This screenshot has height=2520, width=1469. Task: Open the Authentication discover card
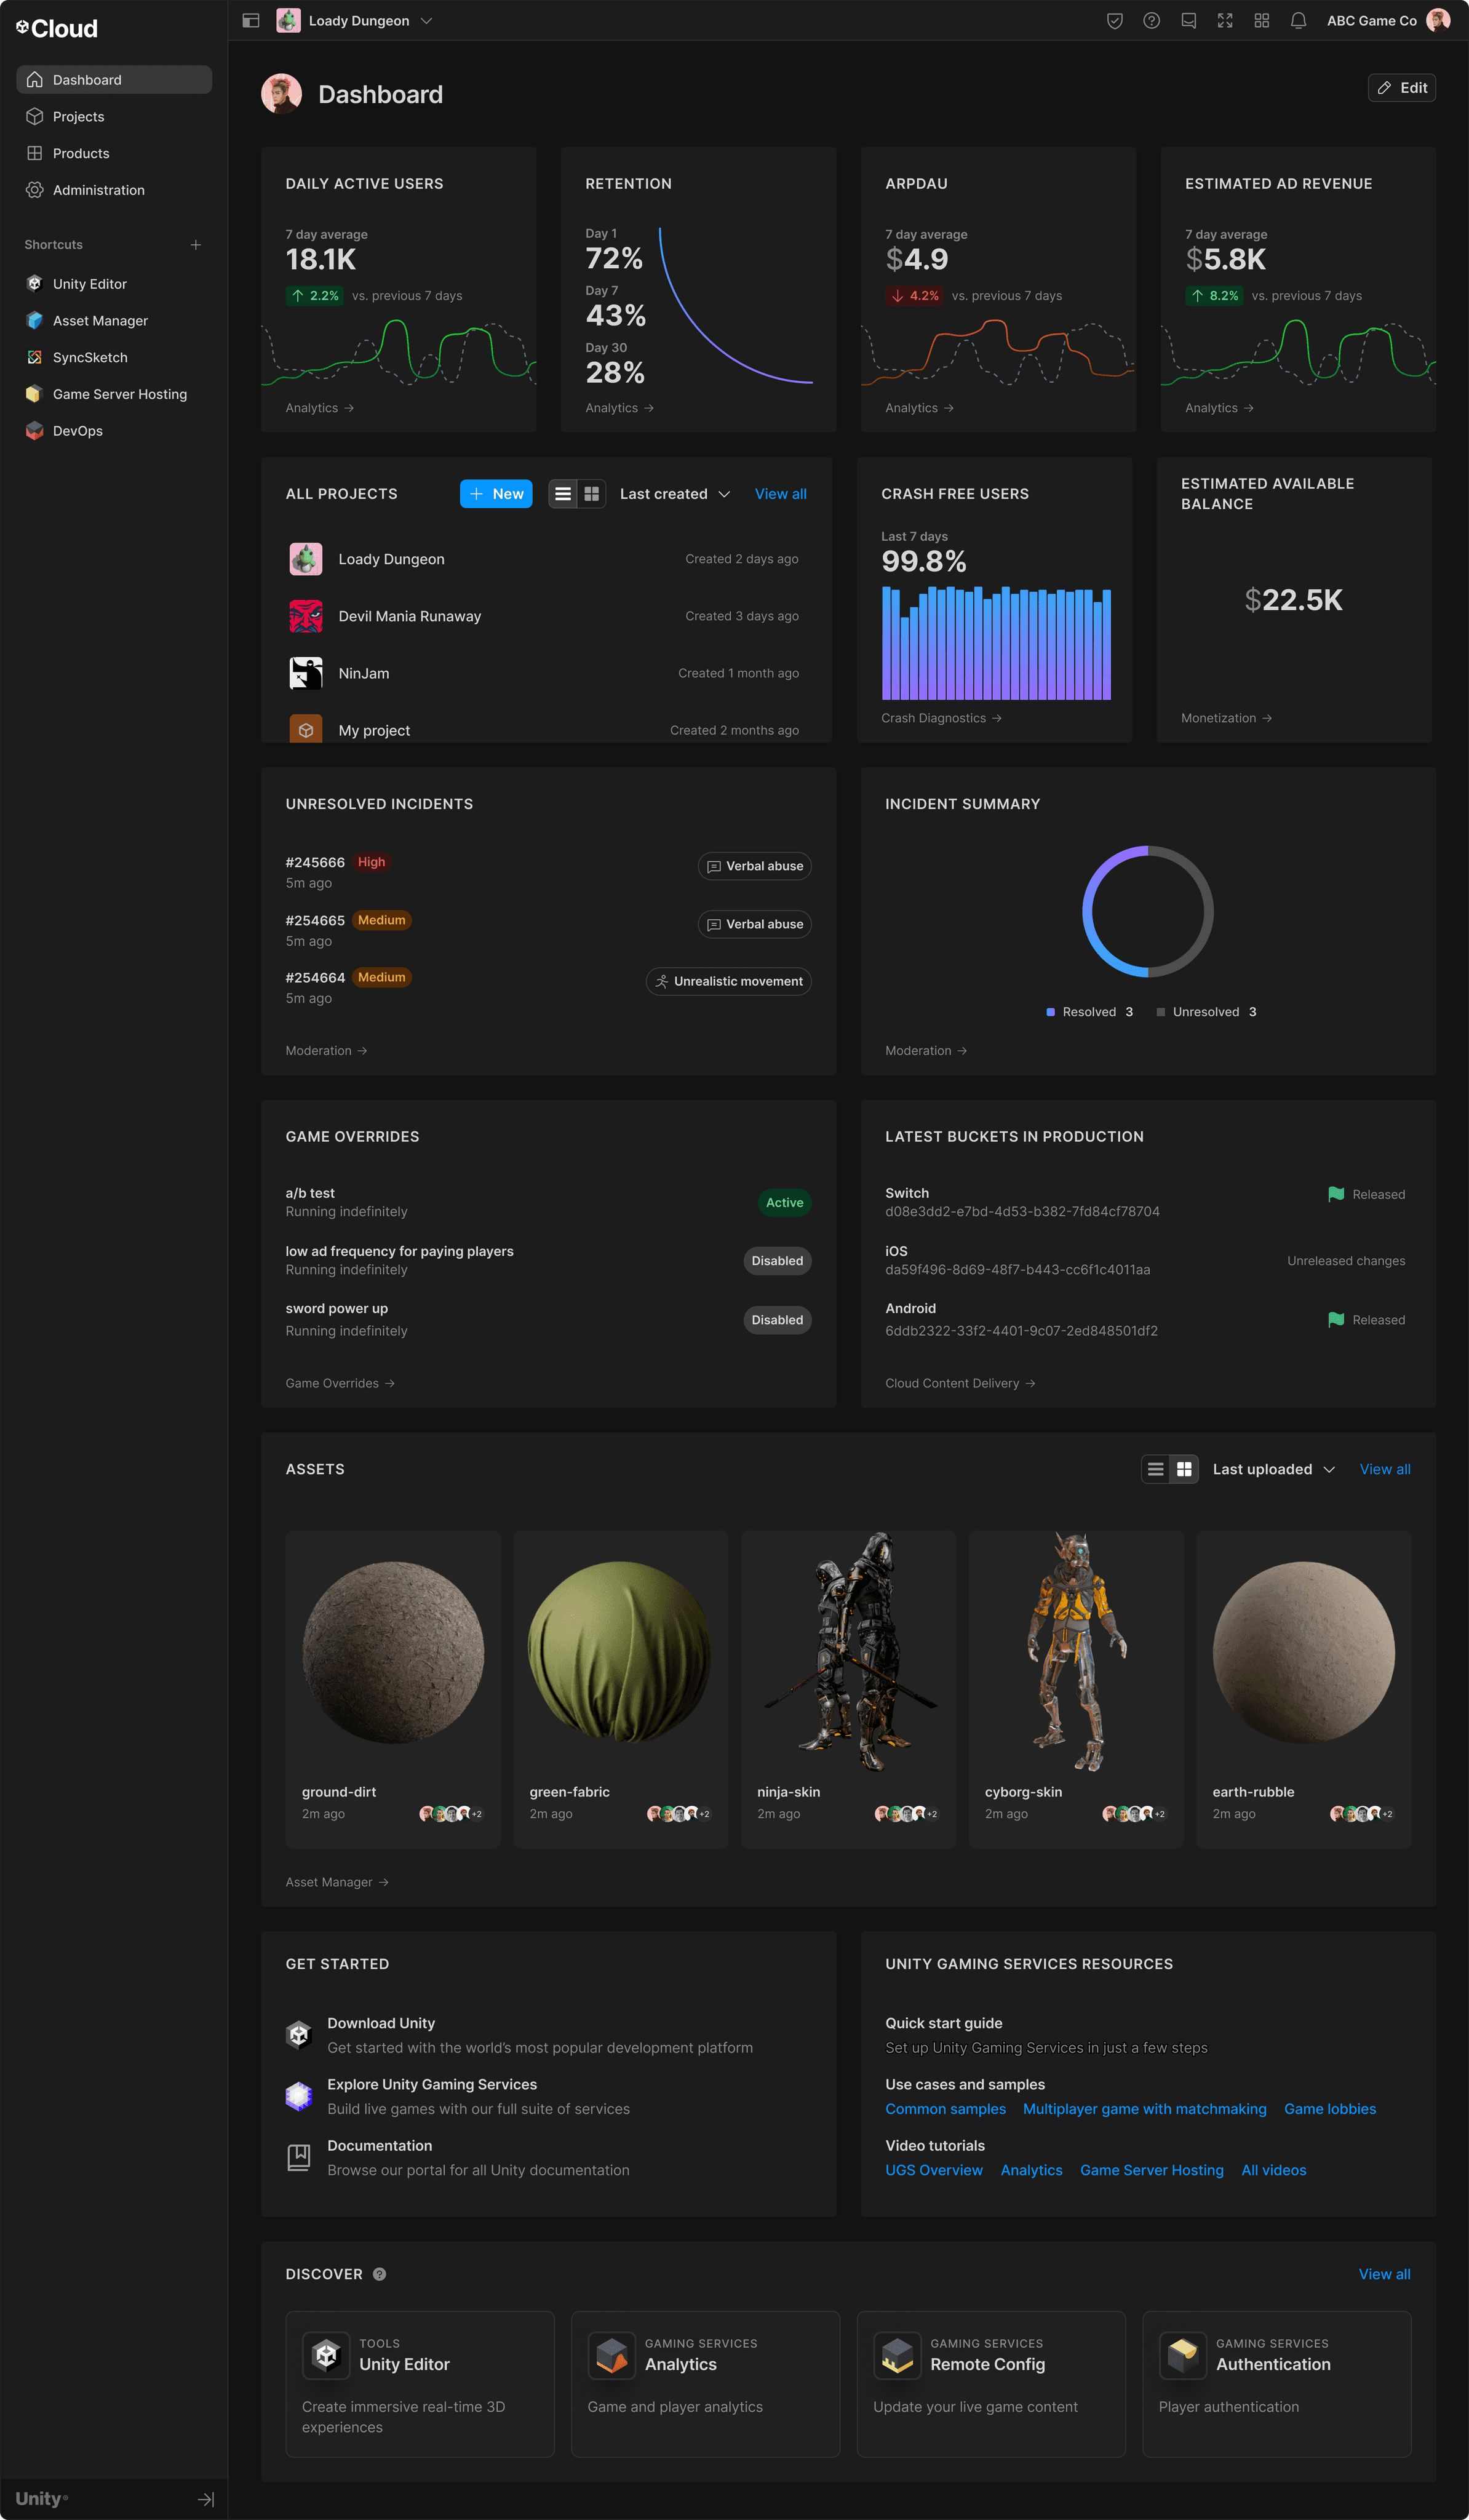coord(1277,2384)
